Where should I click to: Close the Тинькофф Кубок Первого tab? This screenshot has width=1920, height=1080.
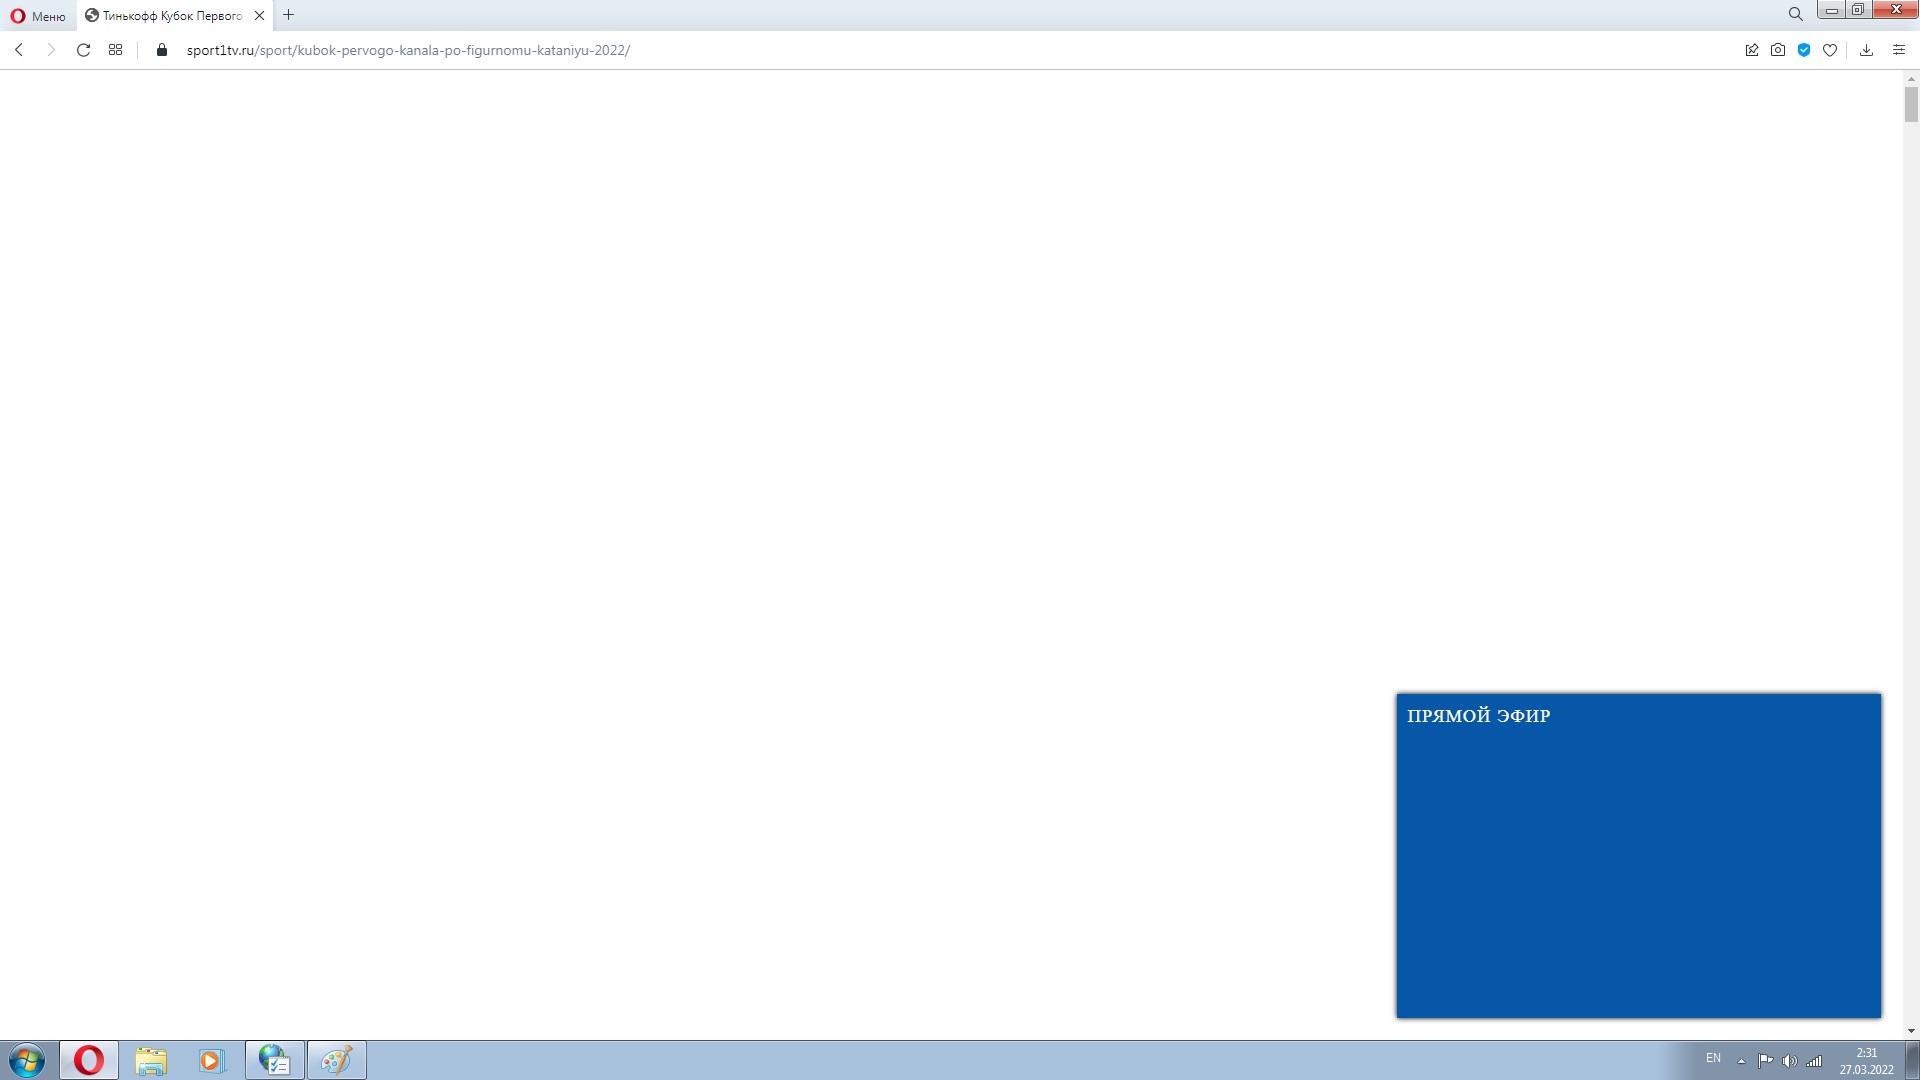[259, 16]
